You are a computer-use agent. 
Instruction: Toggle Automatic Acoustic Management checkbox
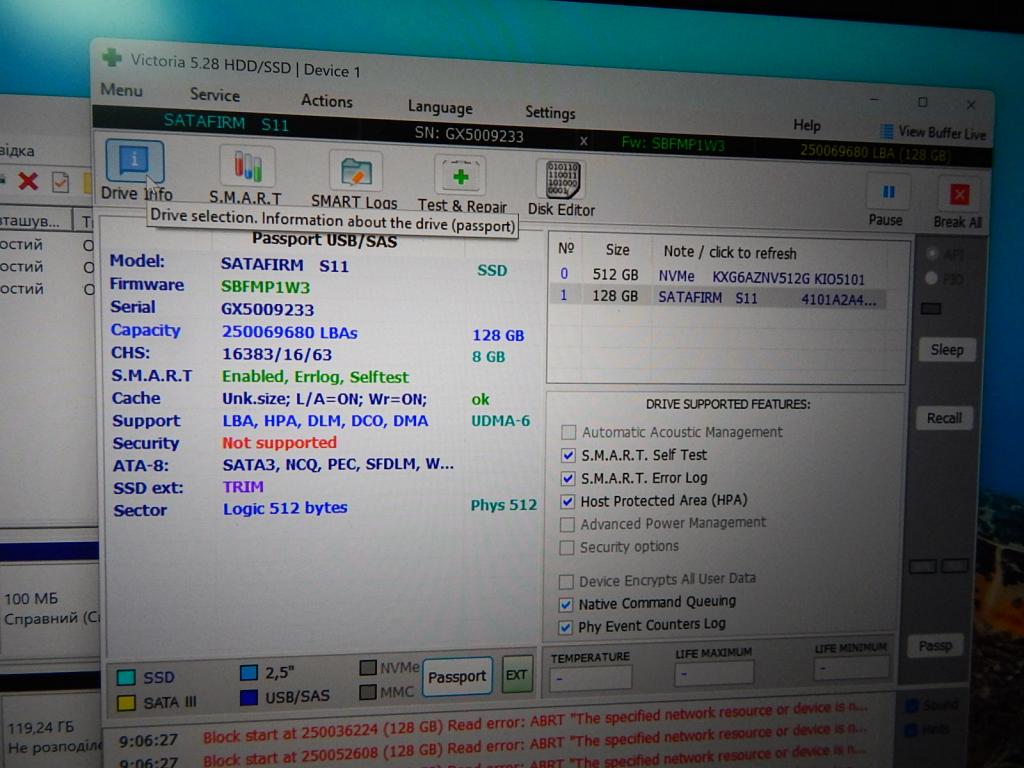tap(568, 432)
